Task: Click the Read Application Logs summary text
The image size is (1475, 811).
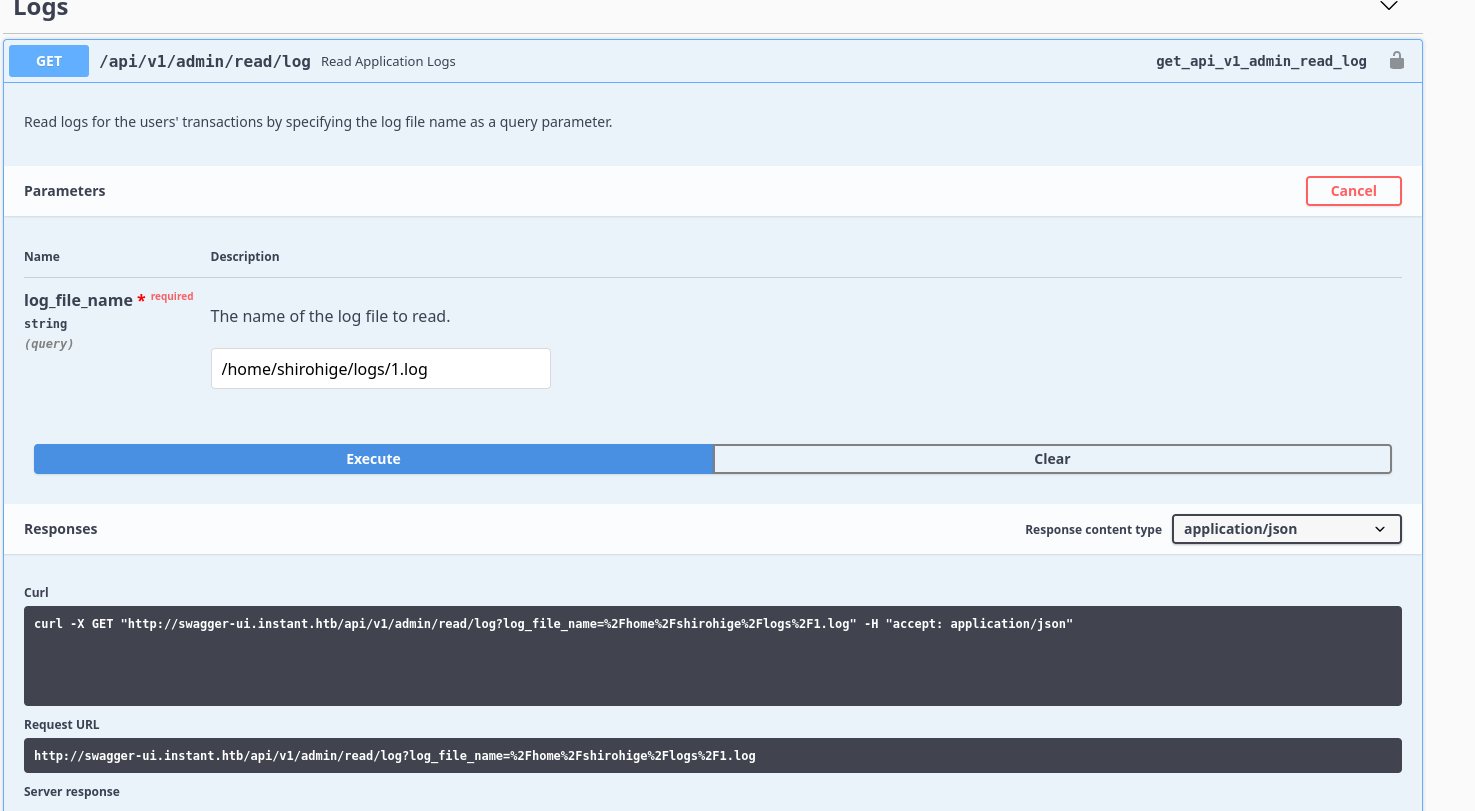Action: [388, 62]
